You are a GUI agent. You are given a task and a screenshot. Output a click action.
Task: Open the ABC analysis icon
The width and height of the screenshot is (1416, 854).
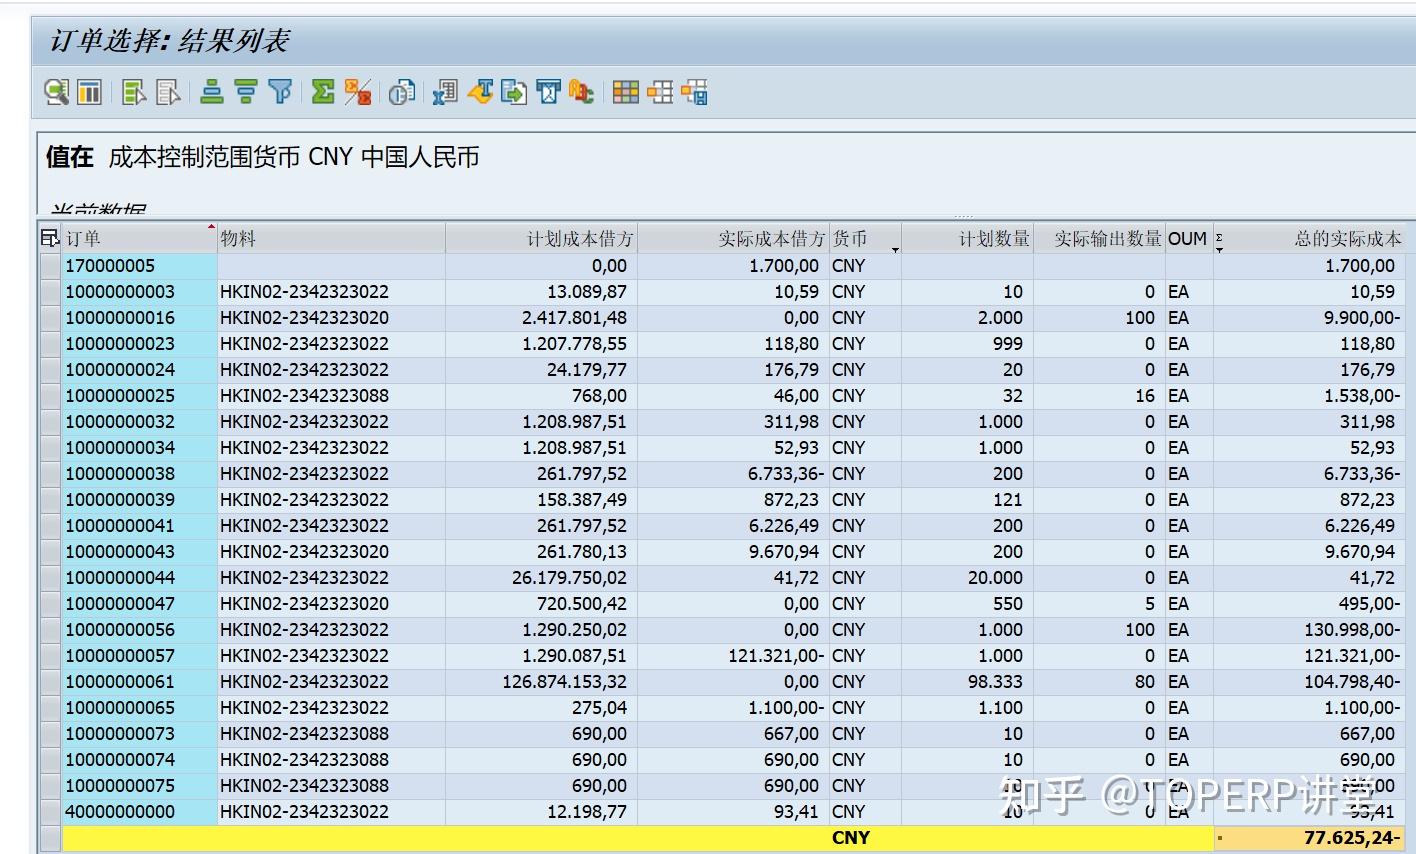pyautogui.click(x=582, y=92)
